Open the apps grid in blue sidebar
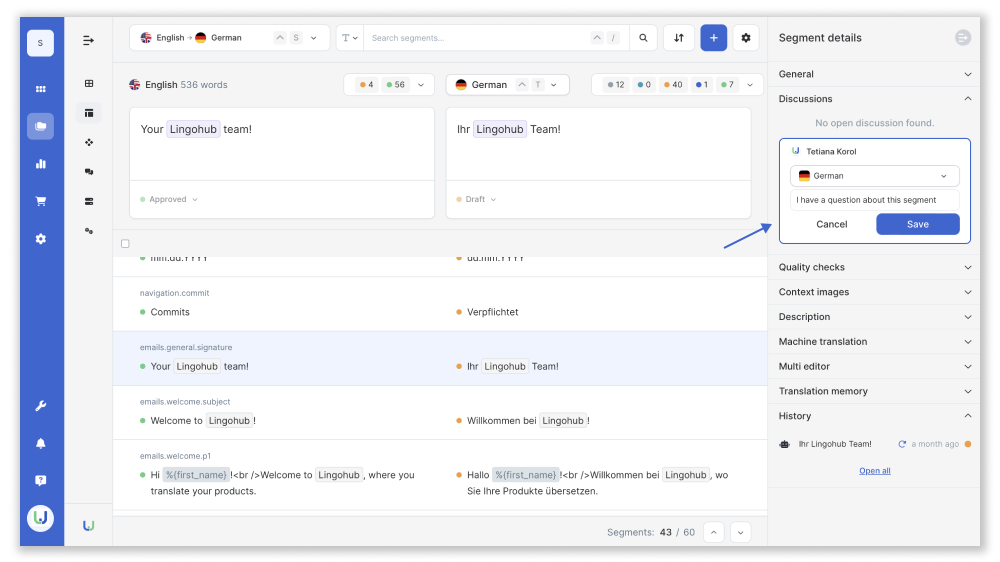Screen dimensions: 1000x562 (x=41, y=89)
